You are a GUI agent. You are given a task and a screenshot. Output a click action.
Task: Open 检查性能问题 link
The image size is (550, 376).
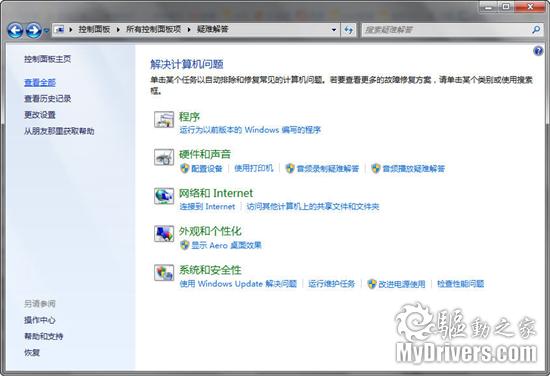pyautogui.click(x=461, y=284)
